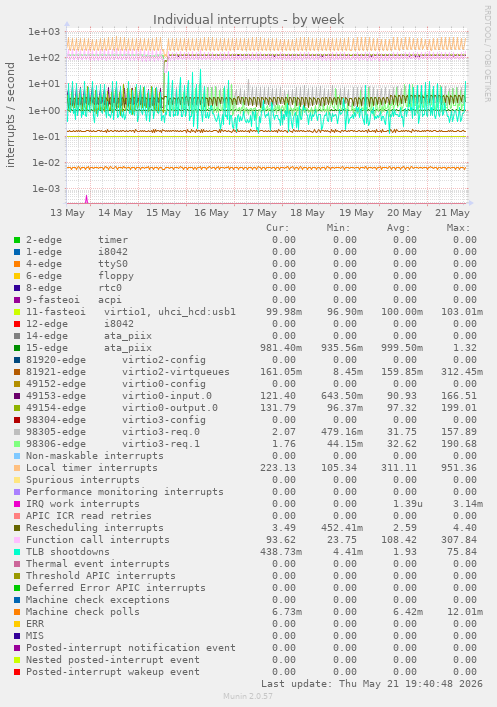Click the Local timer interrupts color swatch
This screenshot has width=497, height=707.
17,468
